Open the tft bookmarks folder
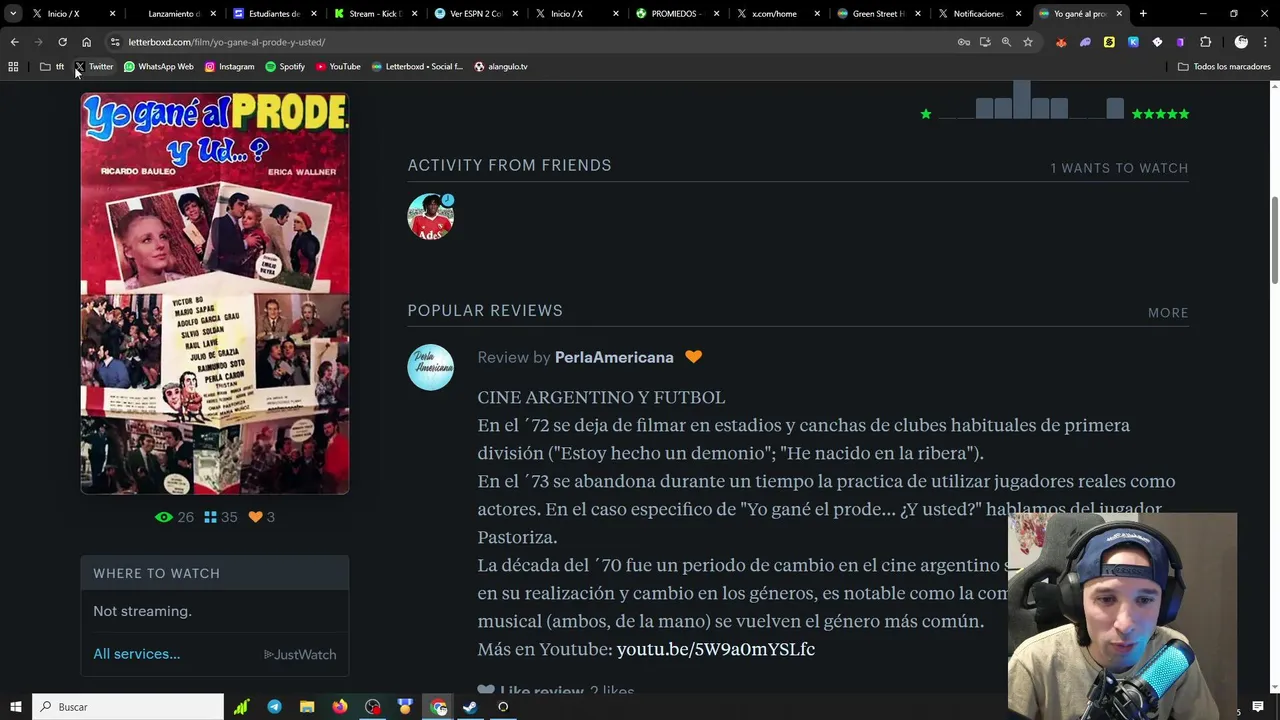The width and height of the screenshot is (1280, 720). click(52, 67)
